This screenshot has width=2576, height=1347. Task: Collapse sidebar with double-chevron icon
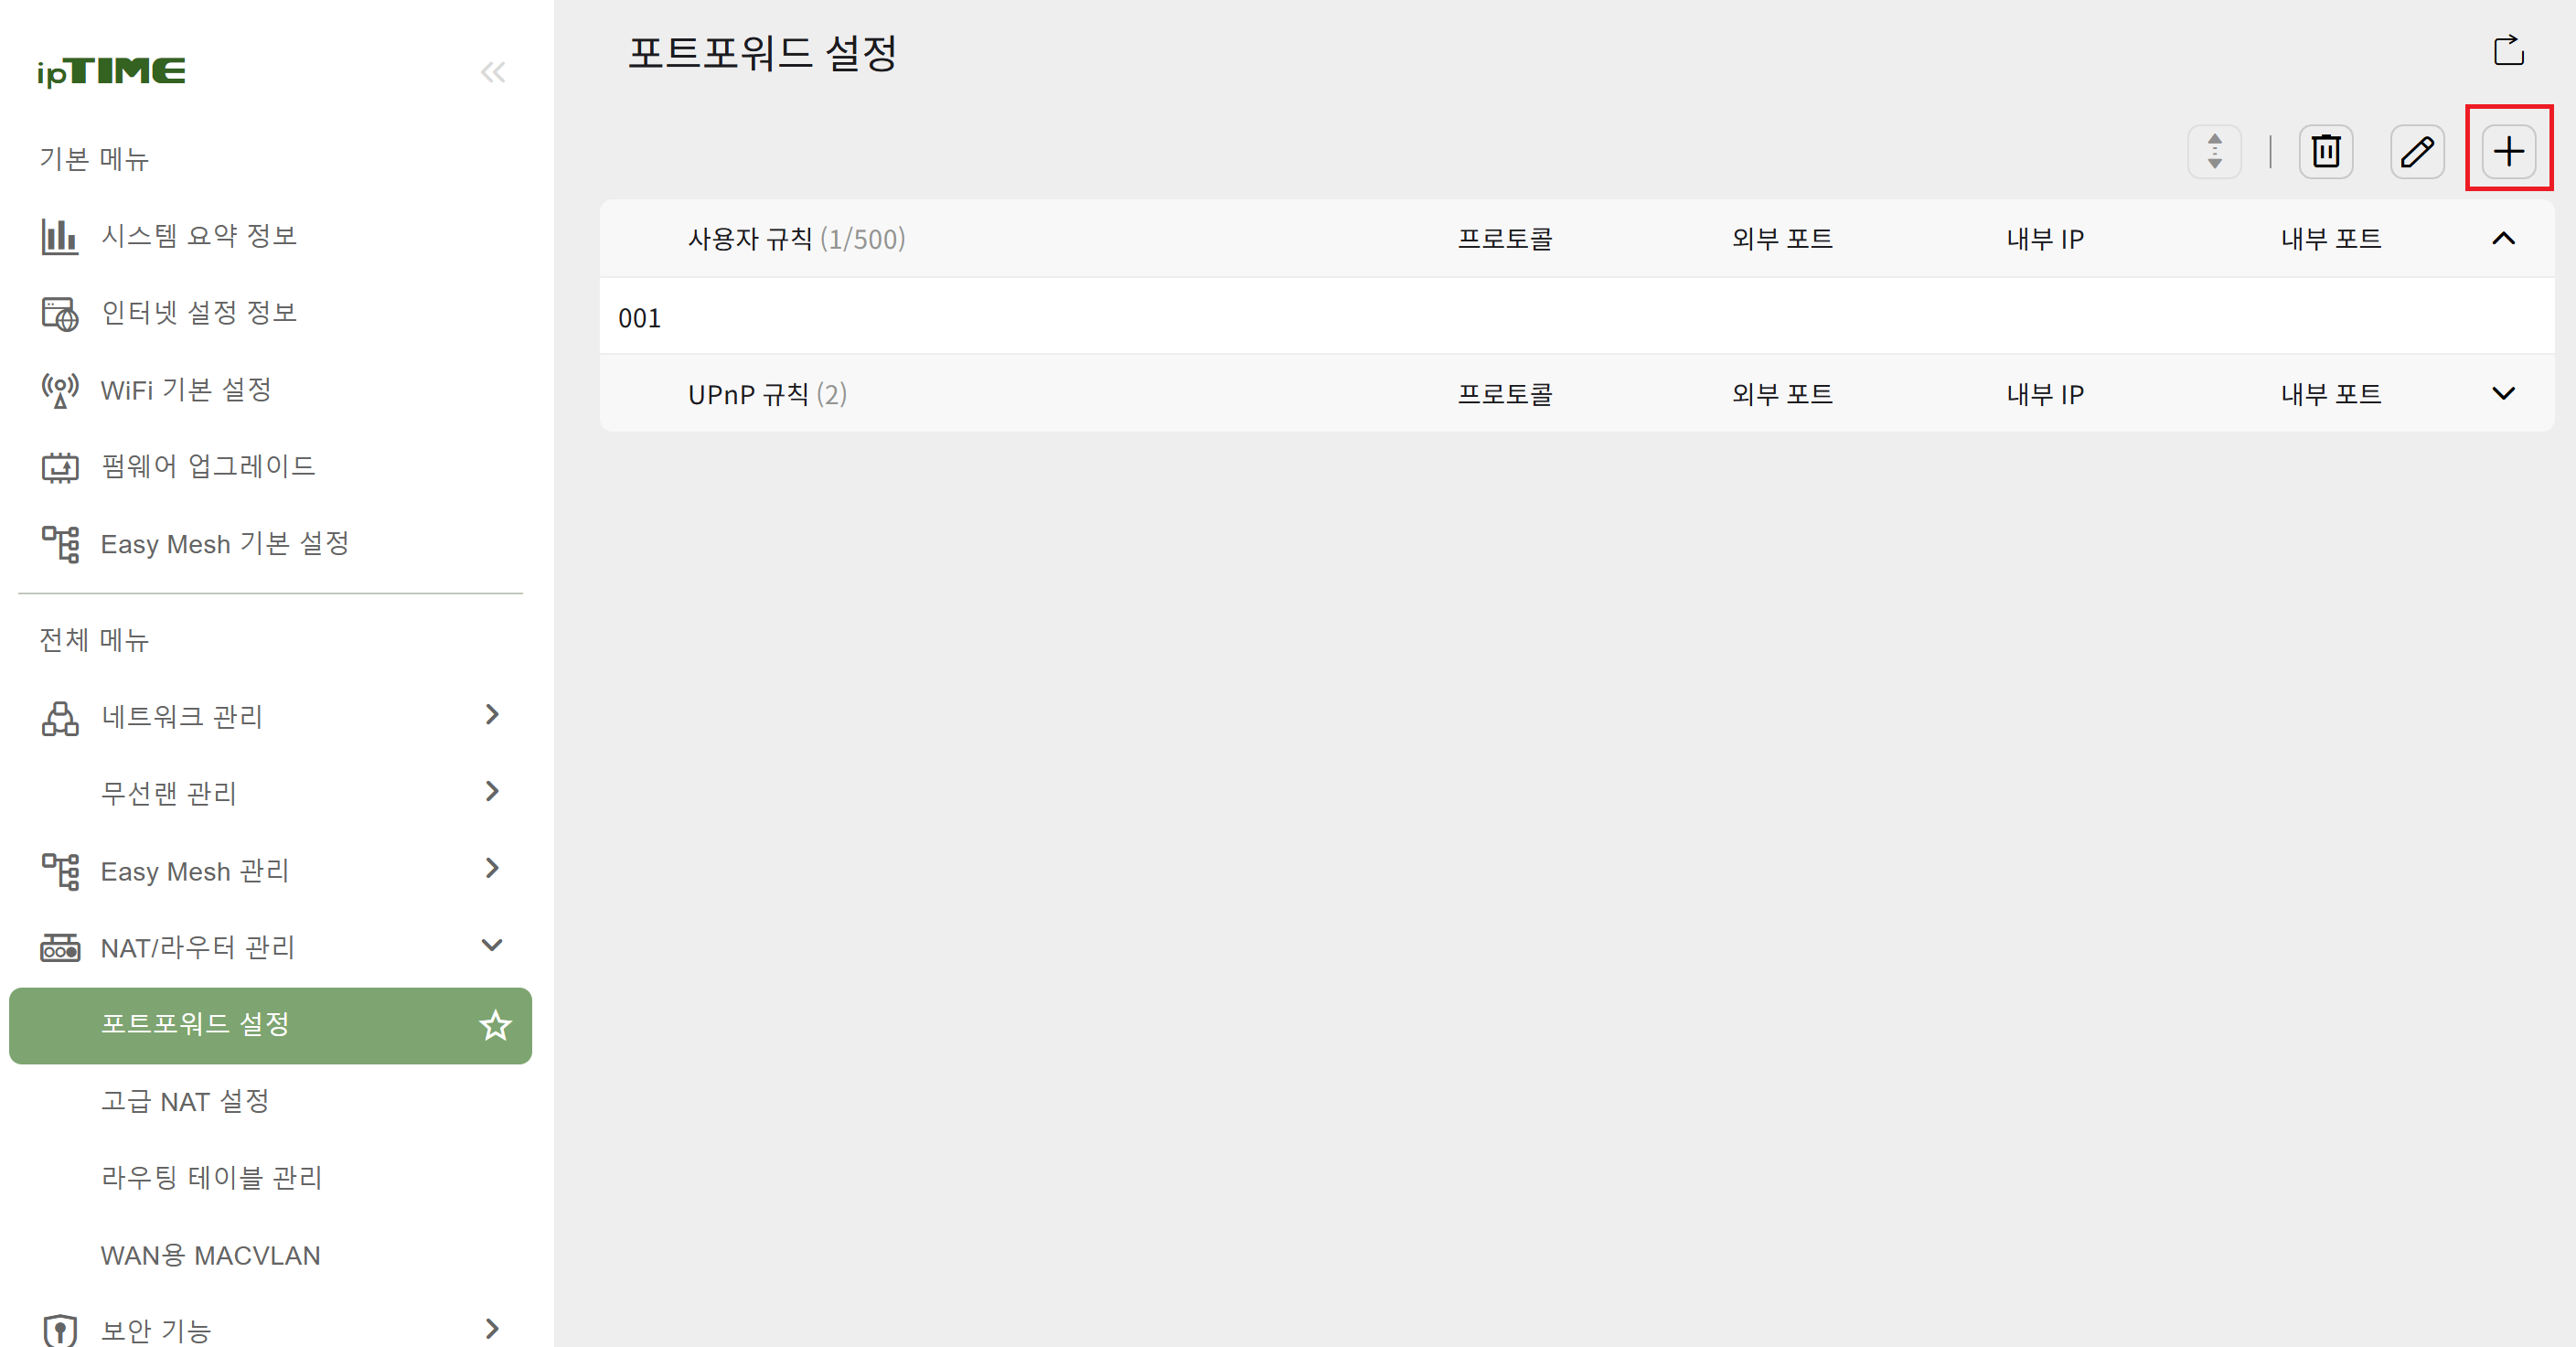(493, 72)
